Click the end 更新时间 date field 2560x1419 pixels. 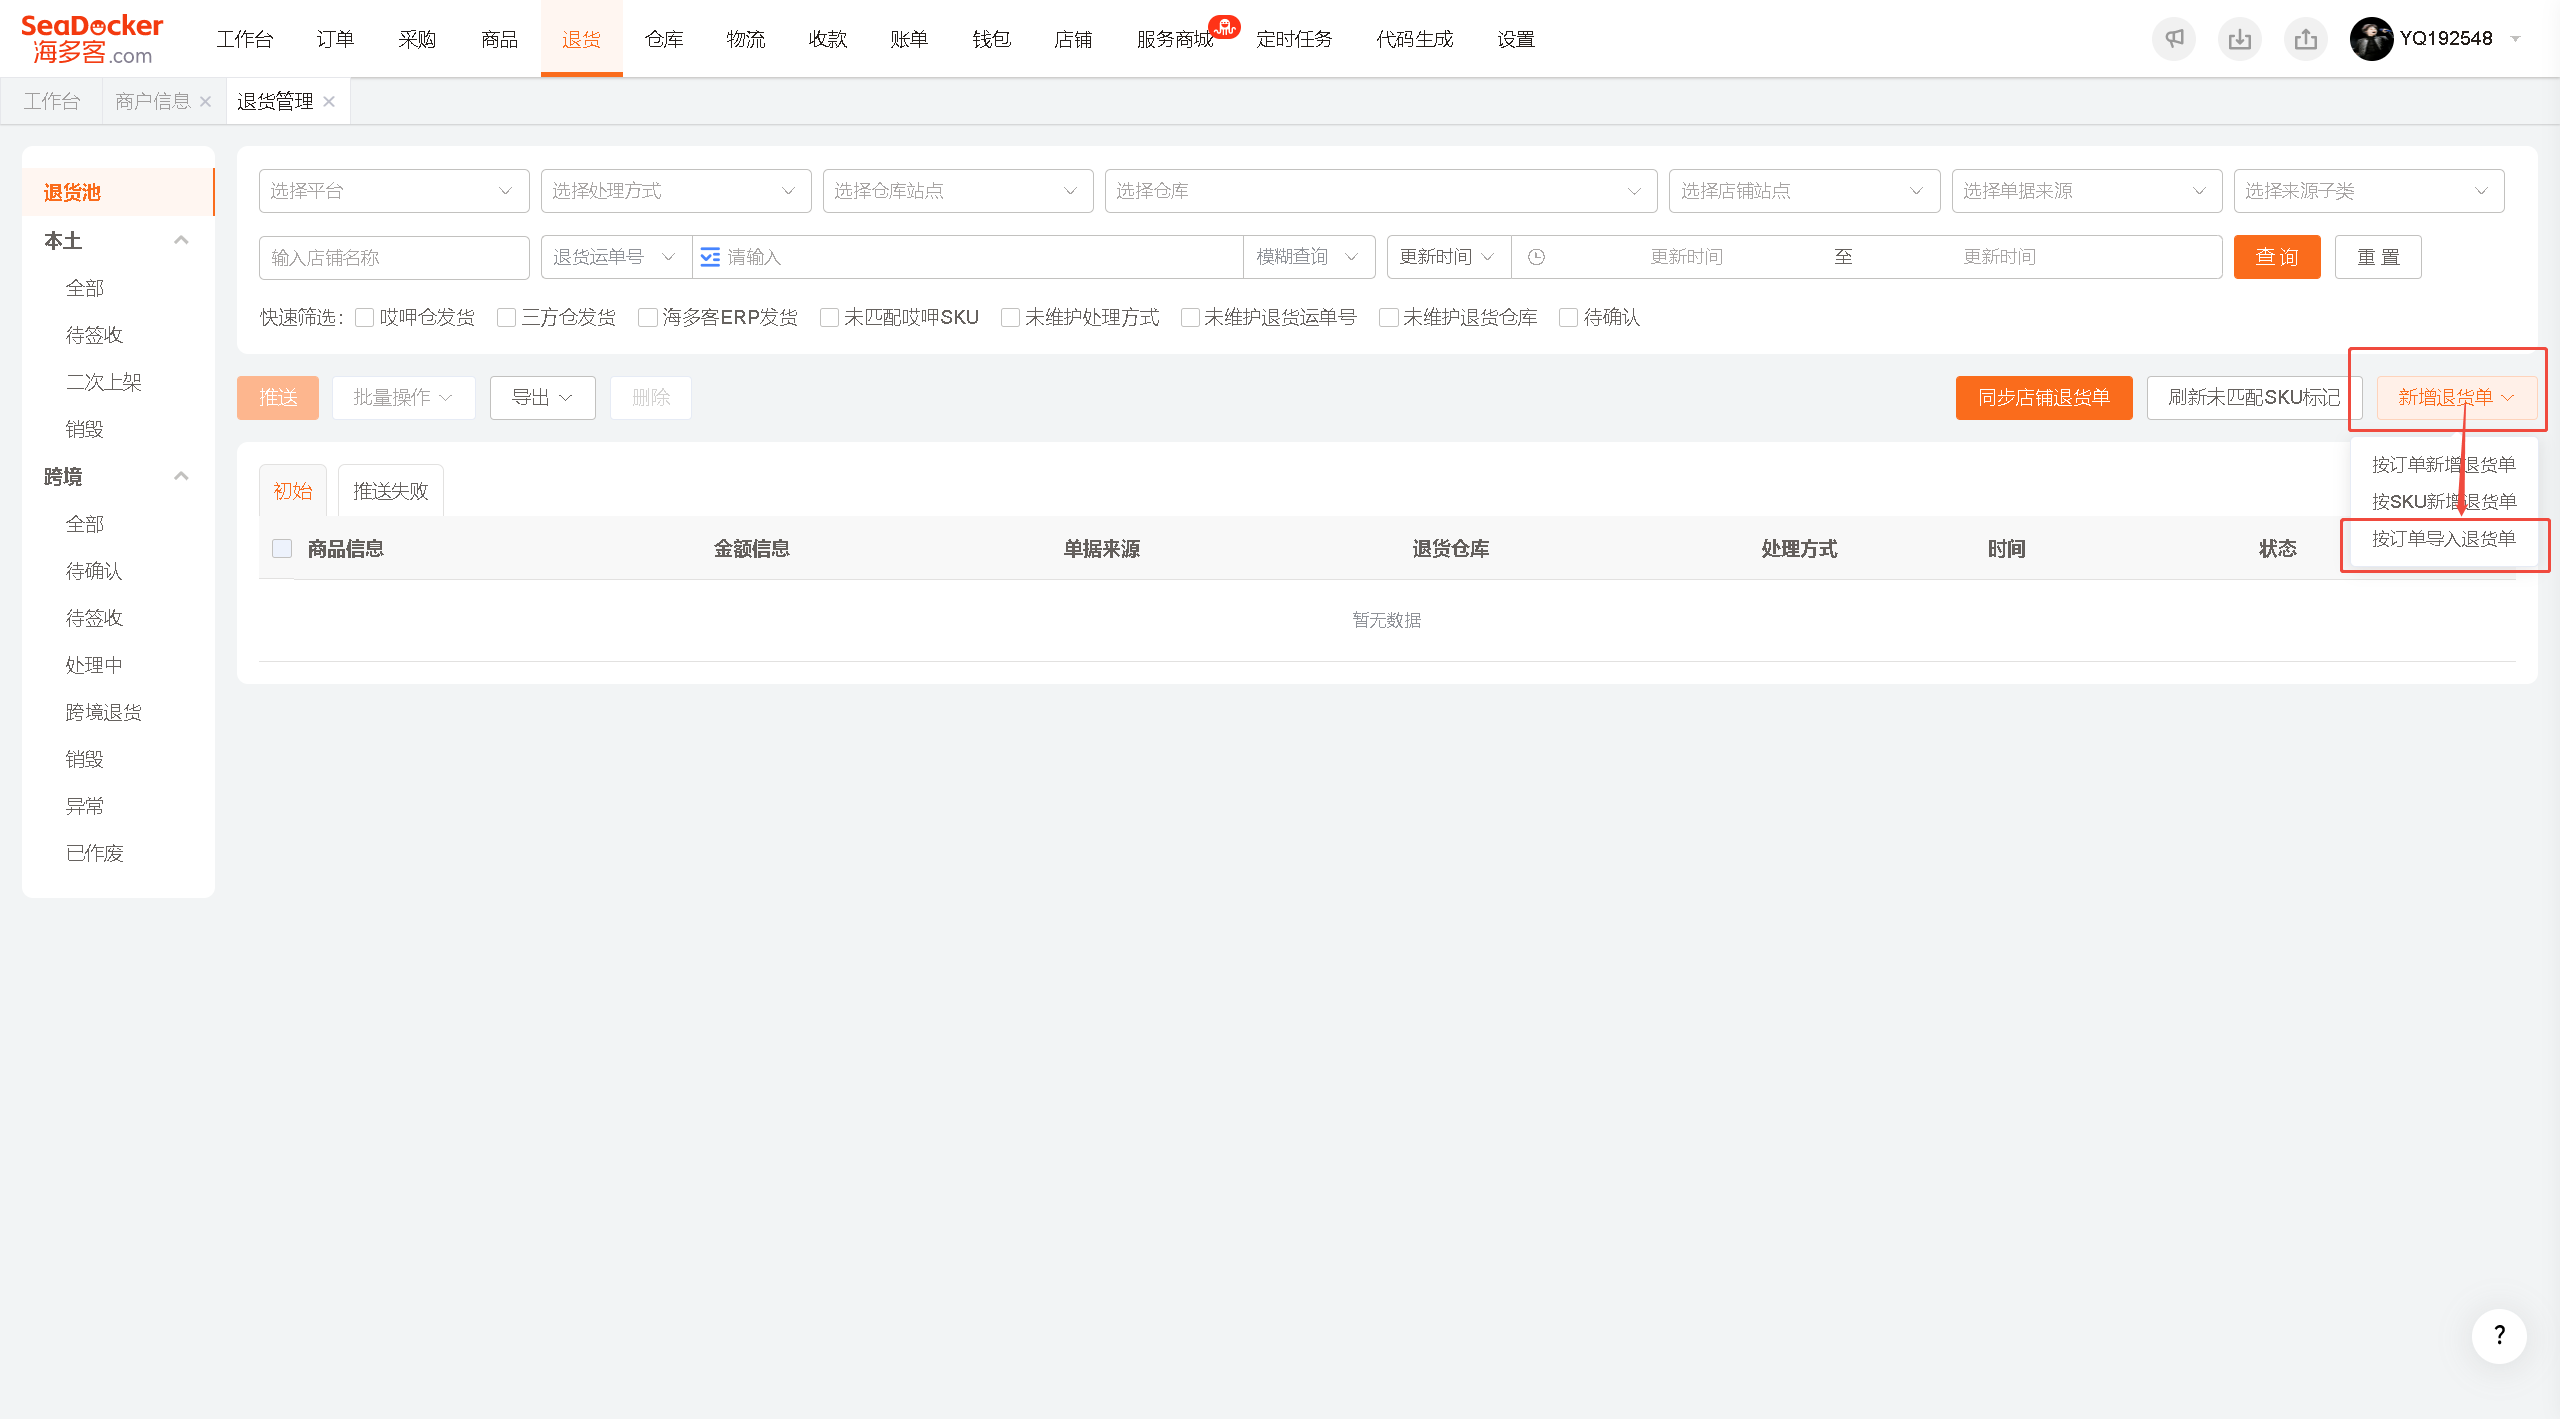point(2000,257)
